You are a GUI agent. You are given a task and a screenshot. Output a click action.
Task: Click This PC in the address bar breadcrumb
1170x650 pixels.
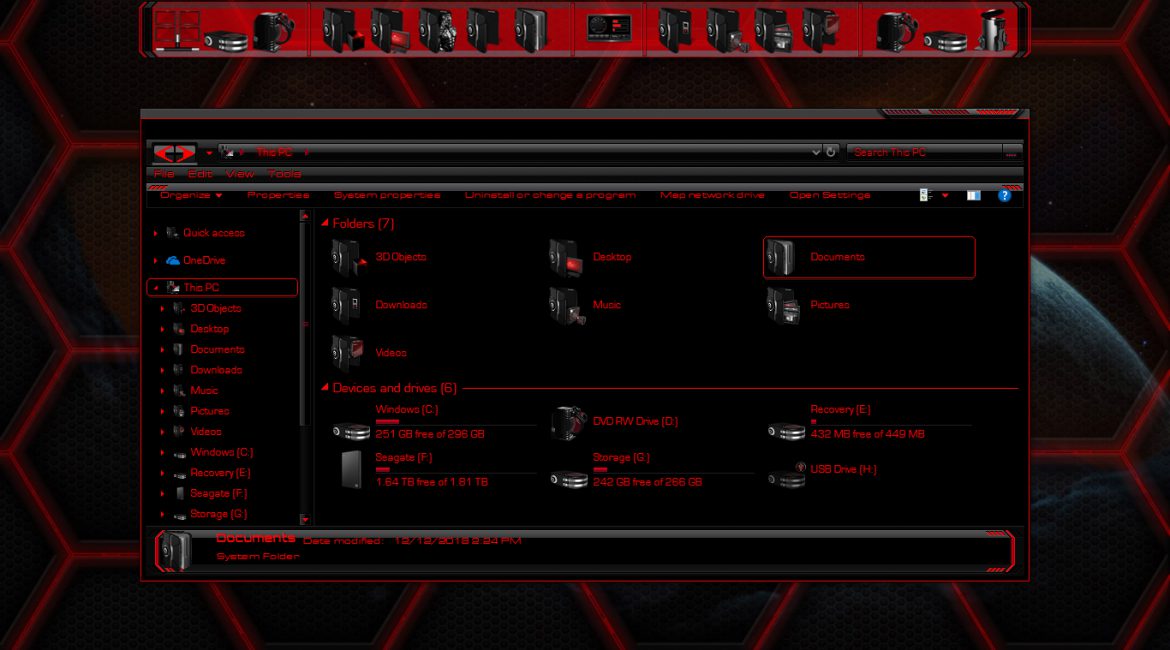point(275,152)
